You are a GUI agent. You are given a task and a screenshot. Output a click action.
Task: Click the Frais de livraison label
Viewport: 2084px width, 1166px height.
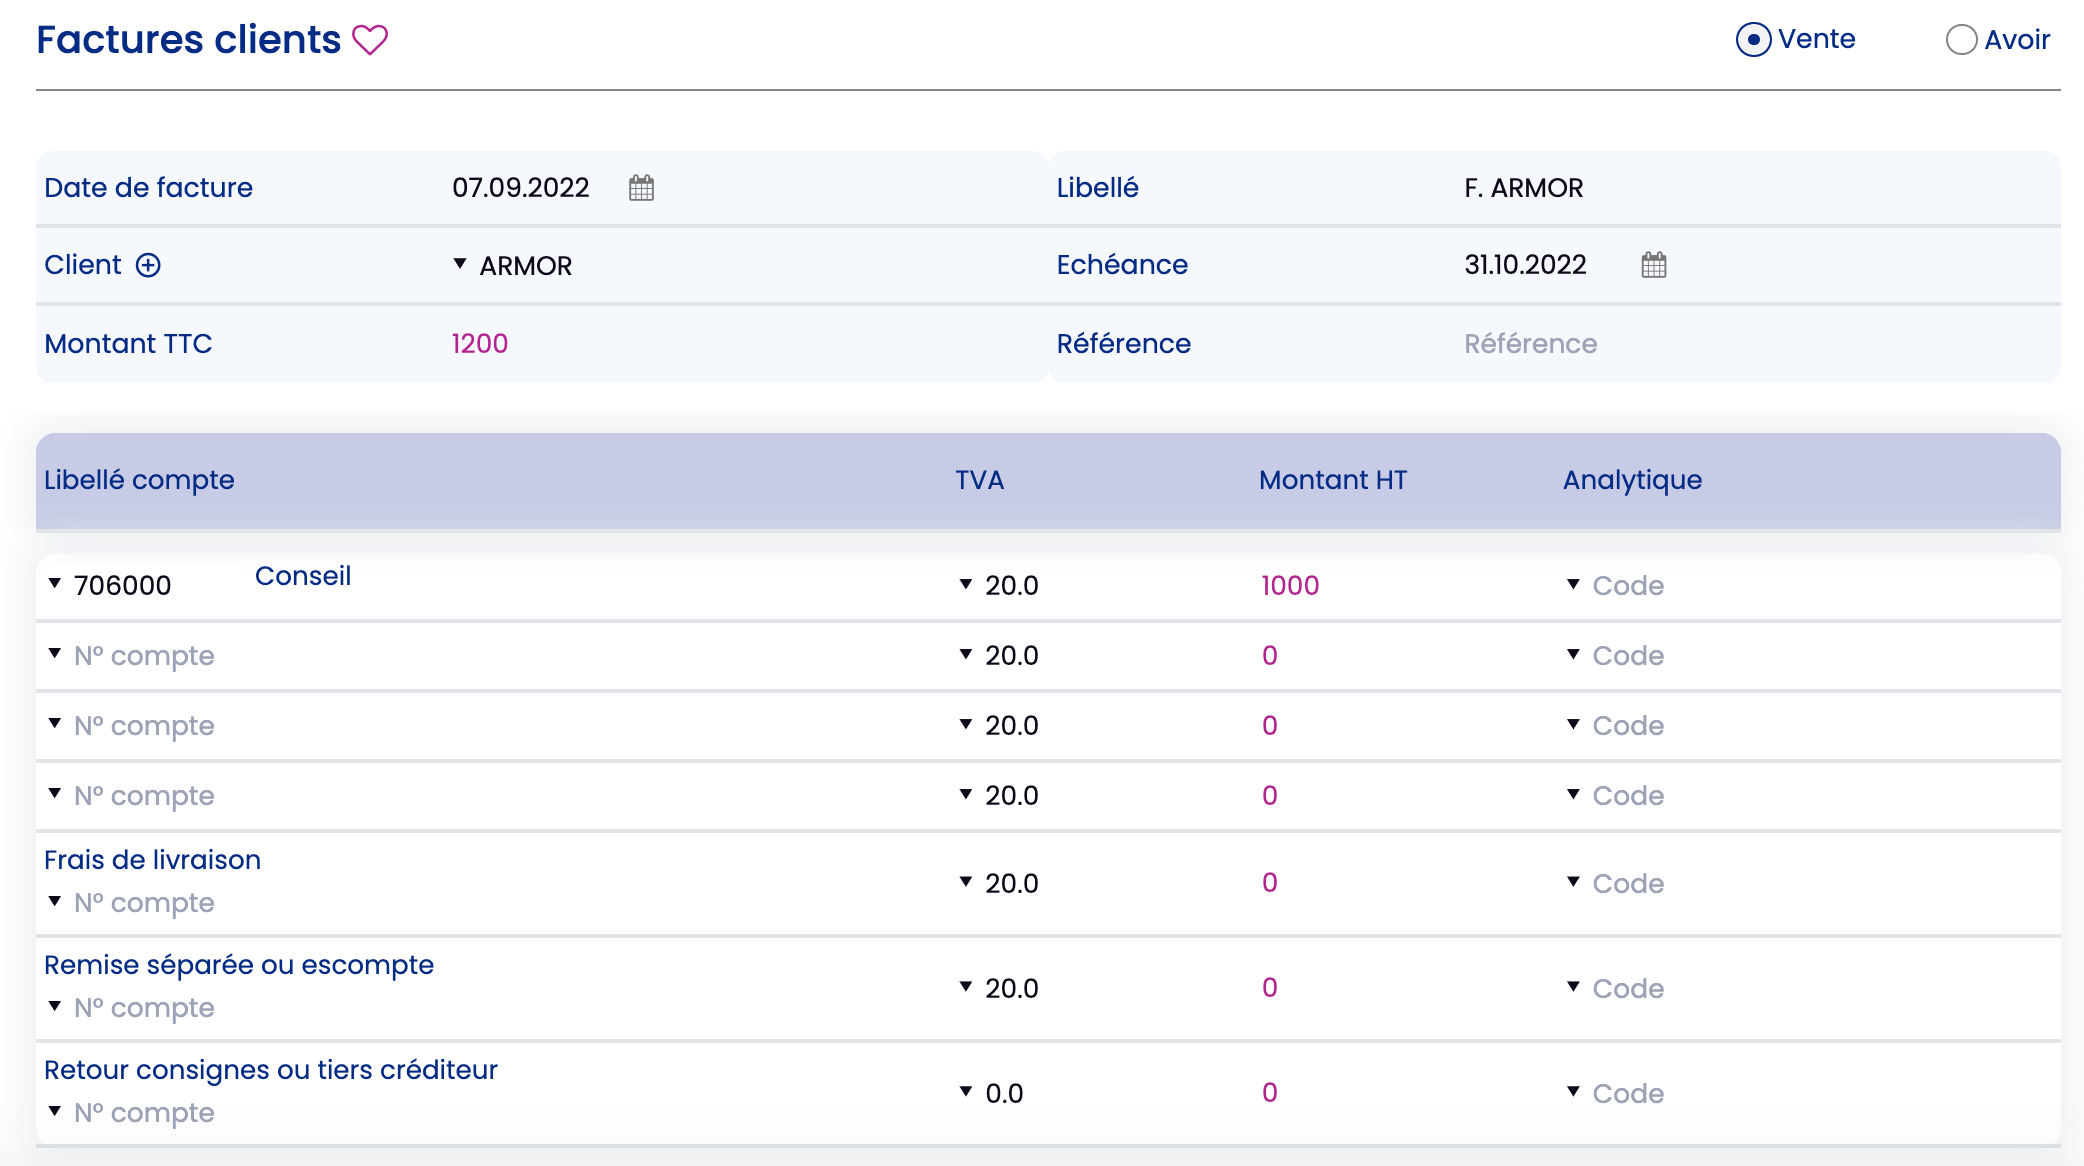click(x=152, y=860)
